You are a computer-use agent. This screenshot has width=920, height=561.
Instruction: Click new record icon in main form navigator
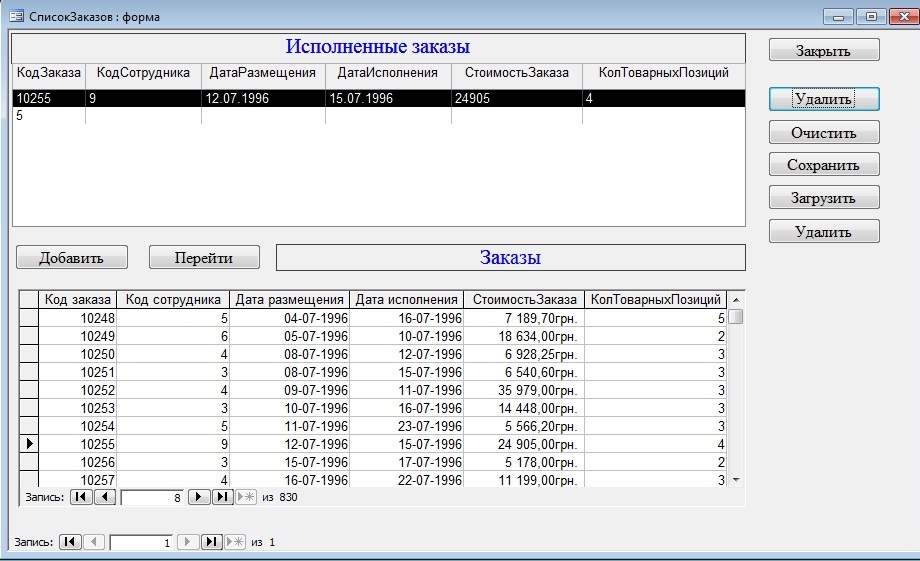point(235,542)
